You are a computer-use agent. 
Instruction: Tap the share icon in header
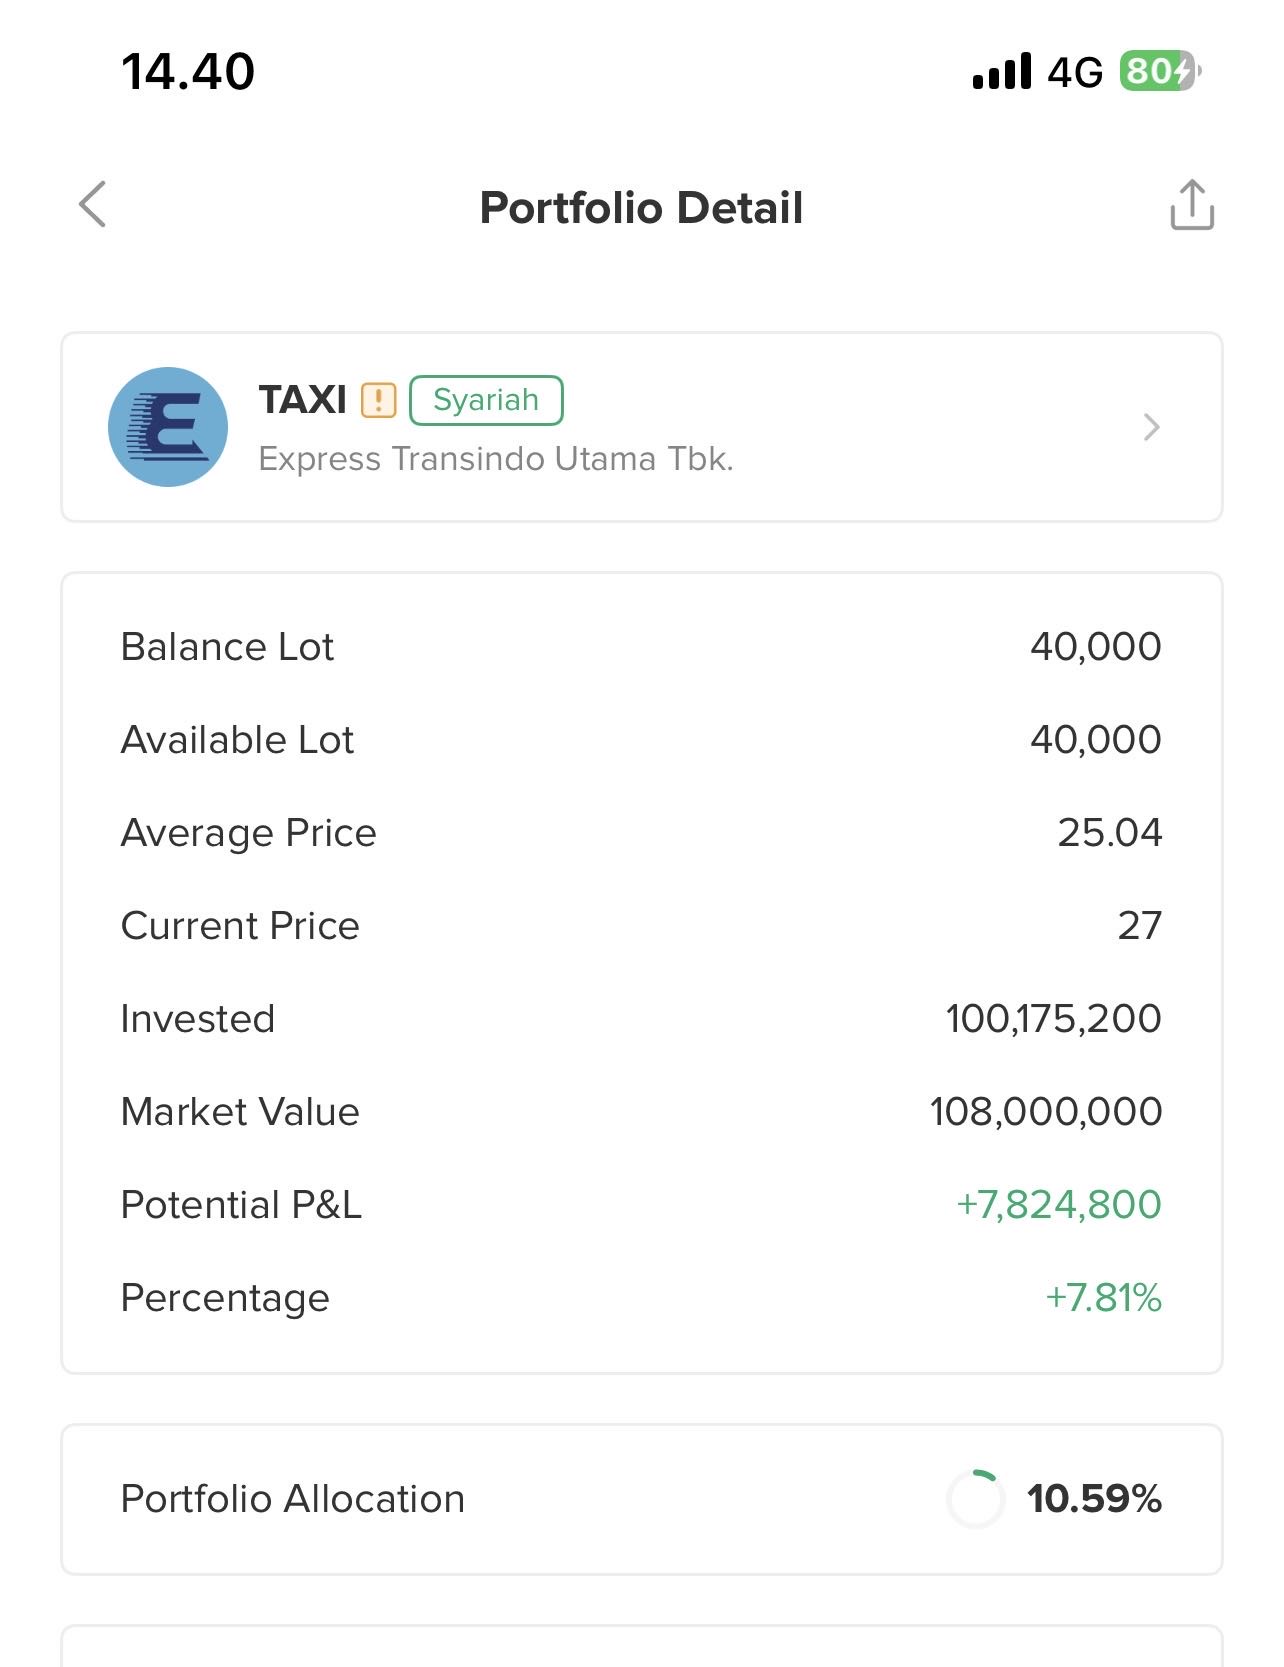click(1192, 205)
